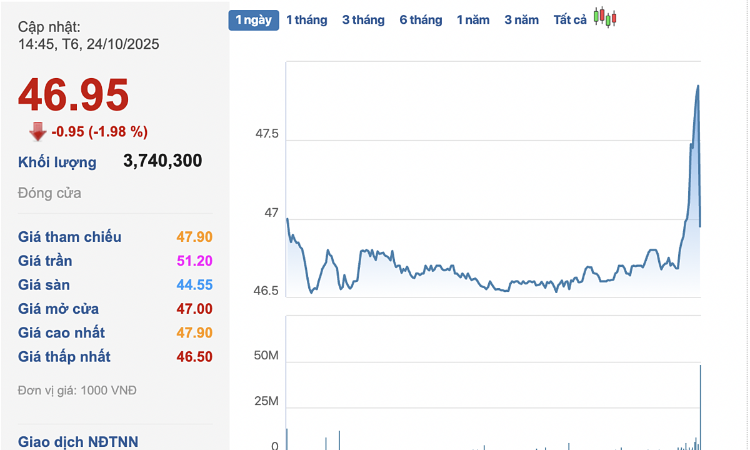
Task: Click the 'Giá trần' label
Action: click(x=45, y=261)
